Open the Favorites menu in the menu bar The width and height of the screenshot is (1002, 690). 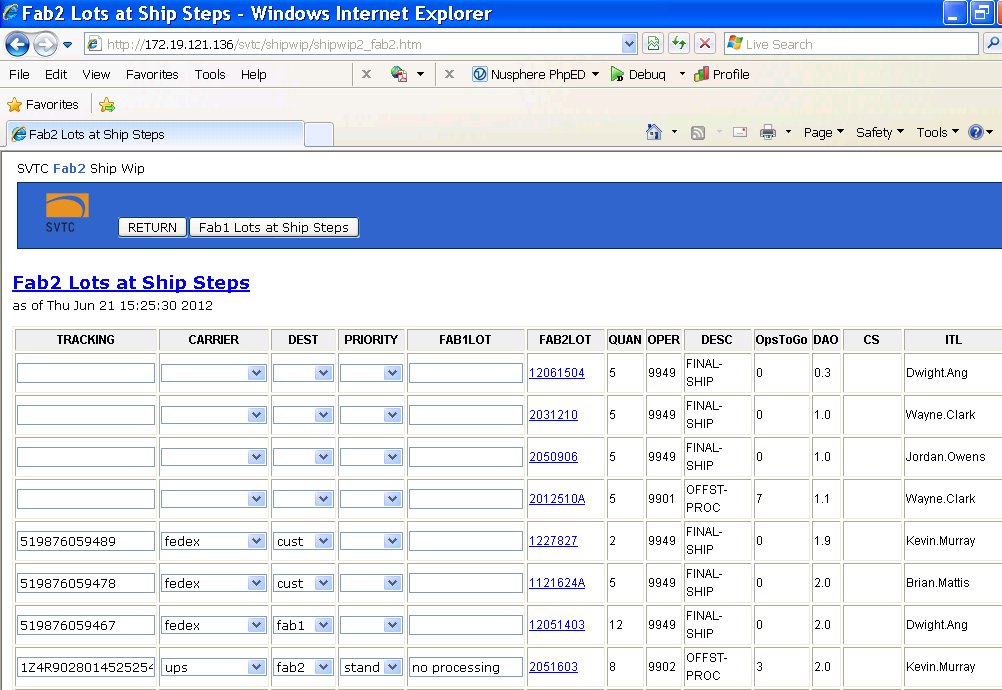[152, 74]
